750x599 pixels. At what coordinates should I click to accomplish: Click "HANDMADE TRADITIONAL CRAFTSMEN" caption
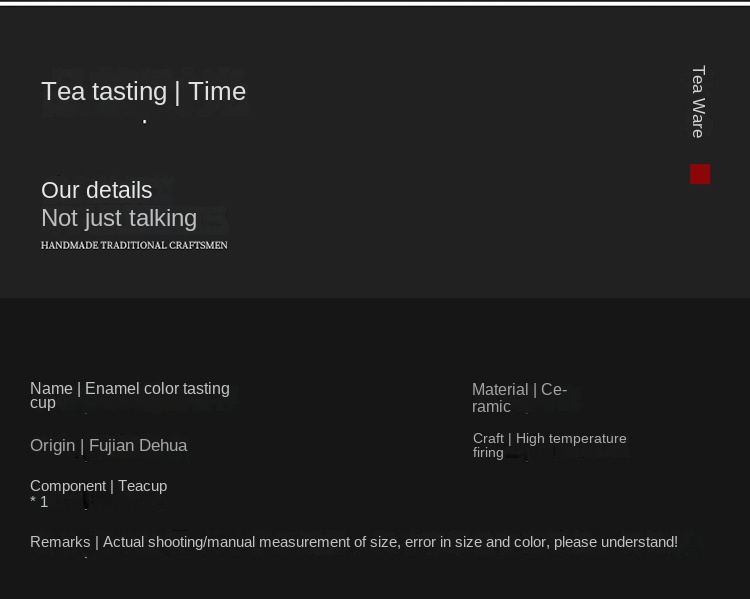134,245
